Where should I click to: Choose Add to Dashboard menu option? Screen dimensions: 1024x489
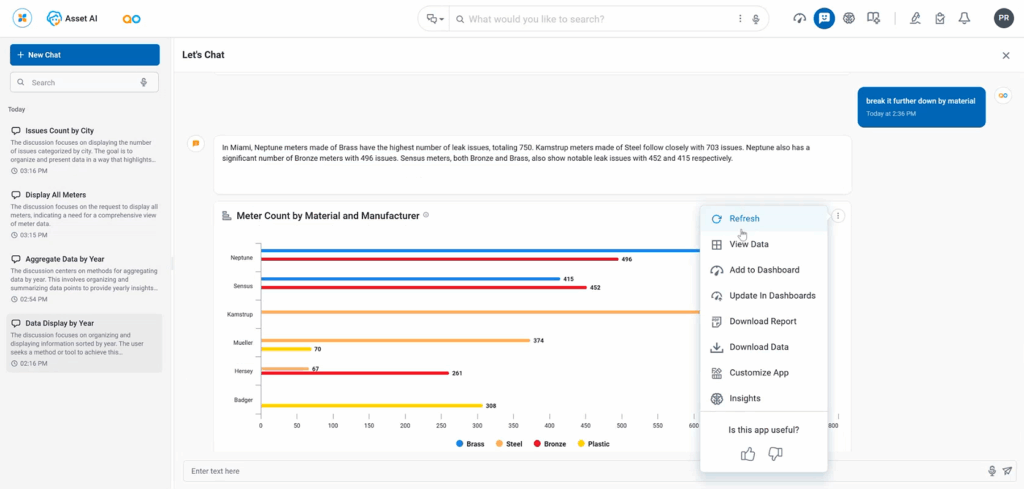(763, 270)
